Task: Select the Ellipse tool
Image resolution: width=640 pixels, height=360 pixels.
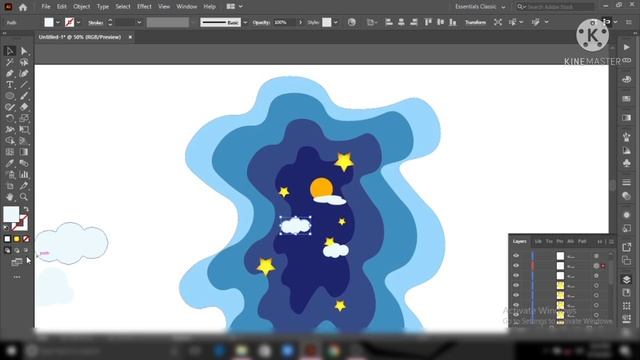Action: [10, 96]
